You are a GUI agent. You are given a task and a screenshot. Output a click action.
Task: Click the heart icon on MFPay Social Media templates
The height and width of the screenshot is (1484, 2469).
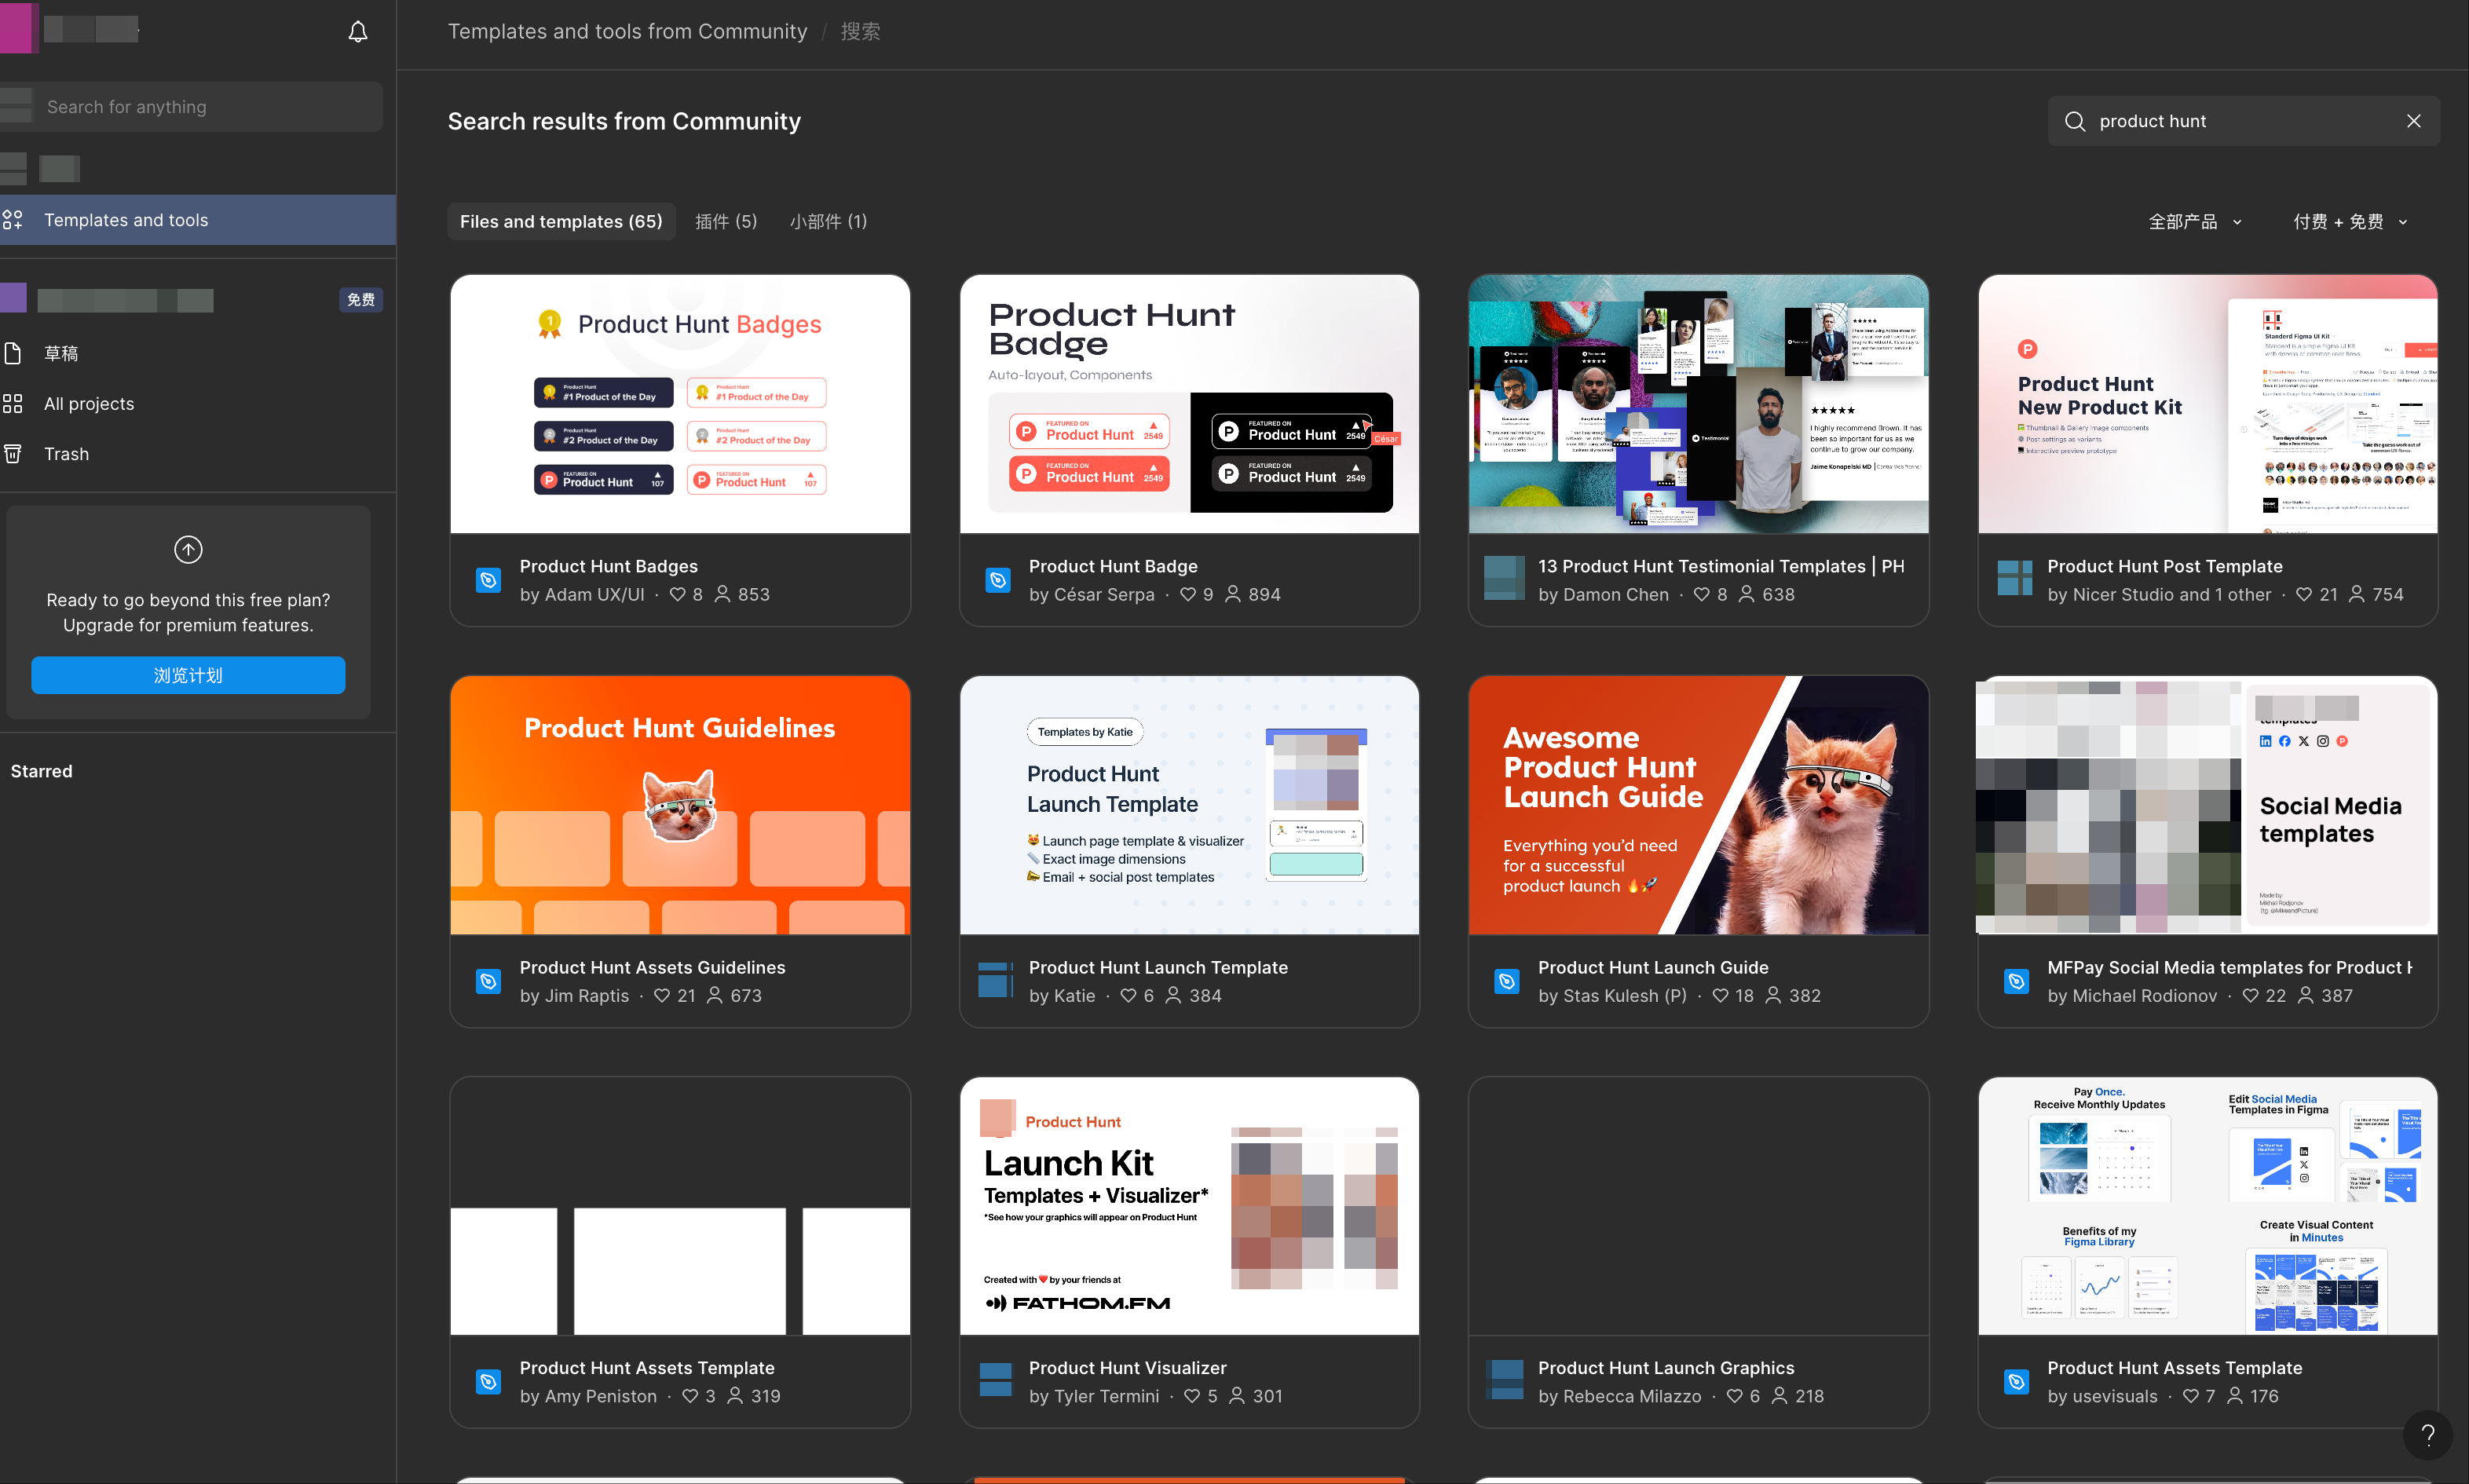(x=2250, y=995)
